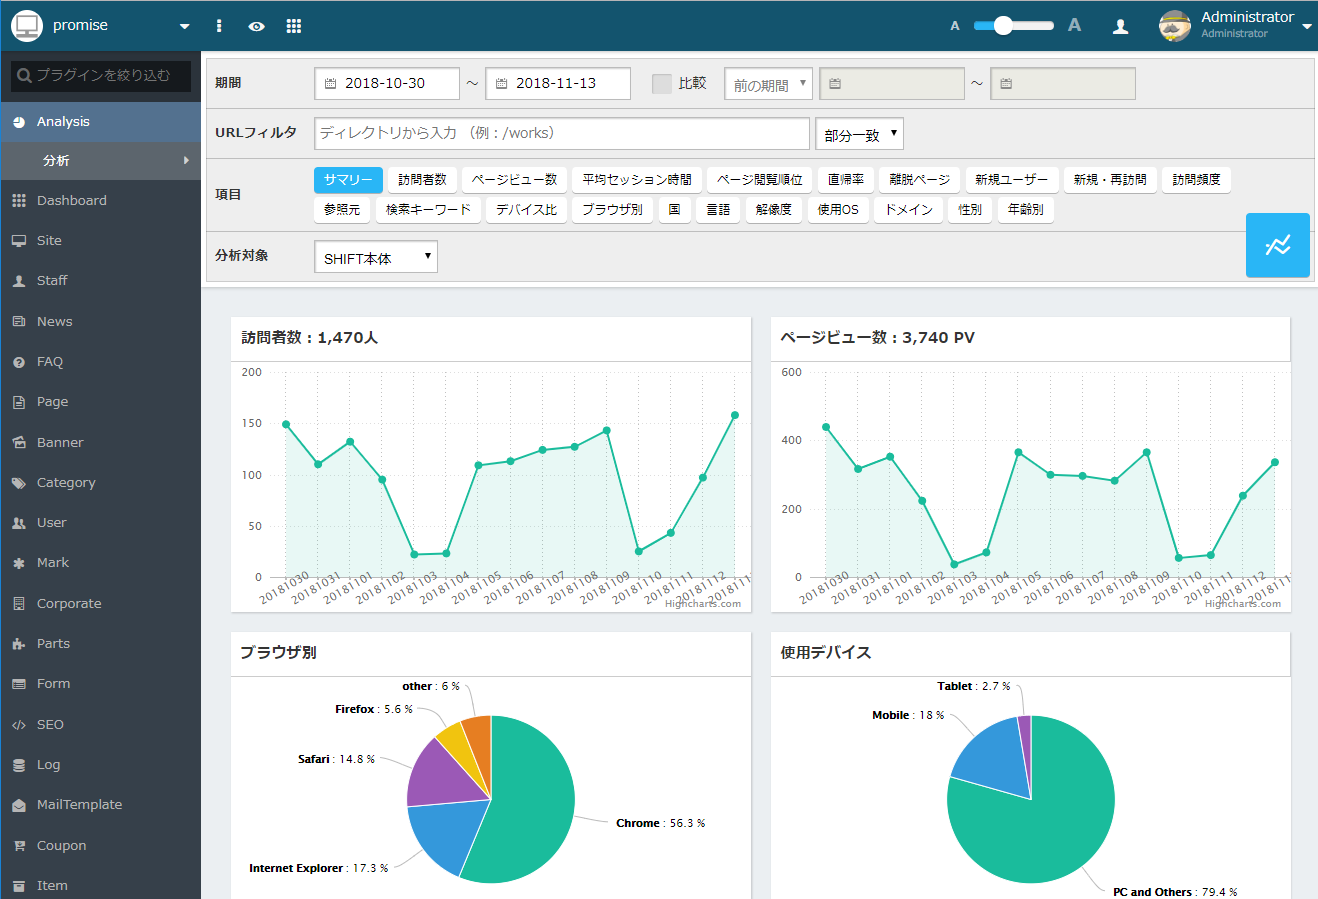Select the 検索キーワード item
Viewport: 1318px width, 899px height.
(x=428, y=210)
